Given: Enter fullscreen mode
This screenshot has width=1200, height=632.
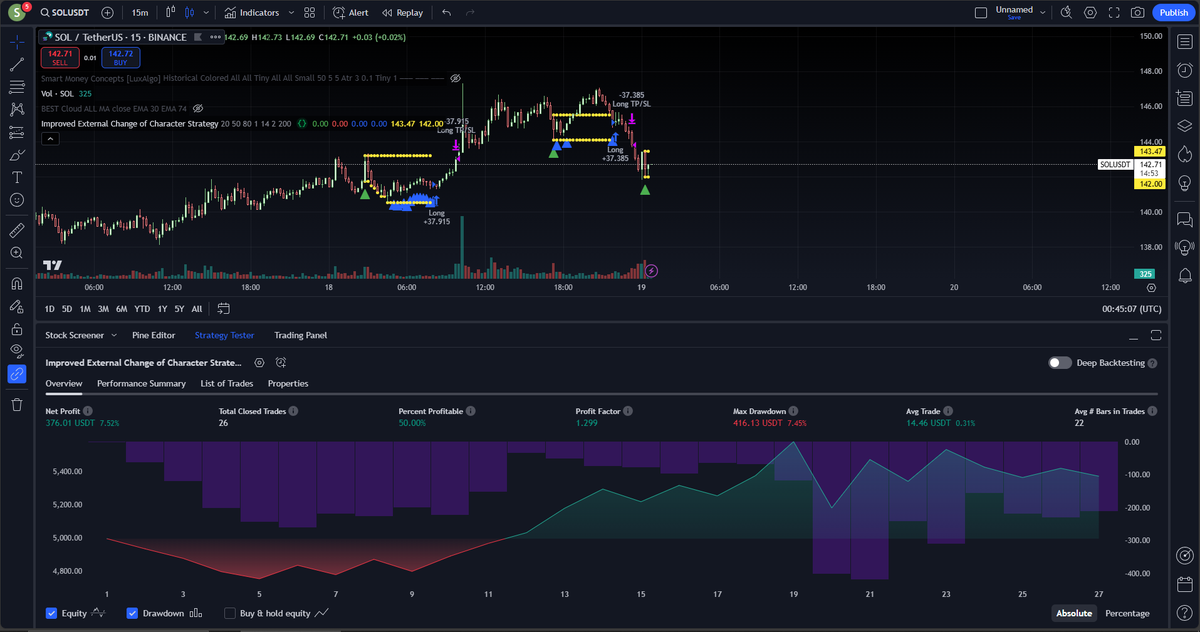Looking at the screenshot, I should pos(1114,13).
